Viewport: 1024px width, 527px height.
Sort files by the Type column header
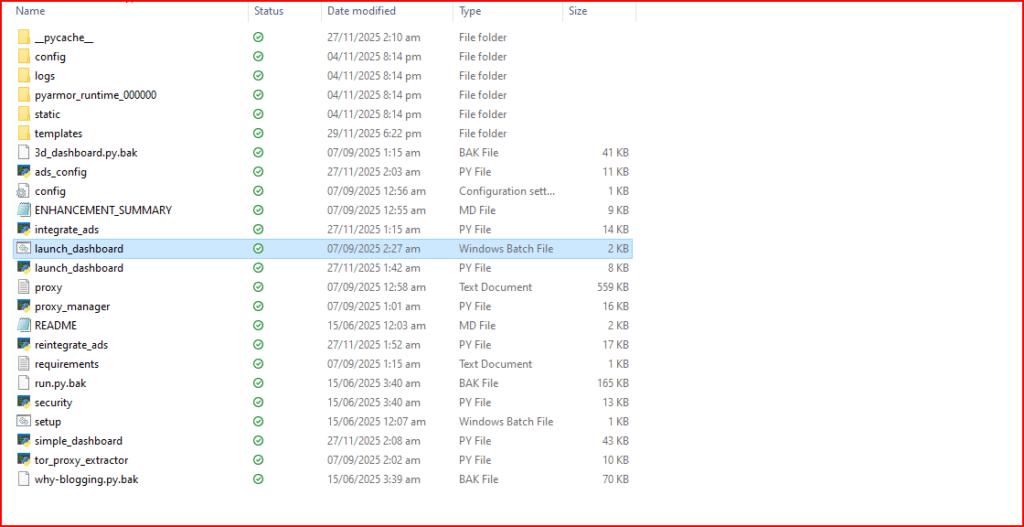[470, 11]
